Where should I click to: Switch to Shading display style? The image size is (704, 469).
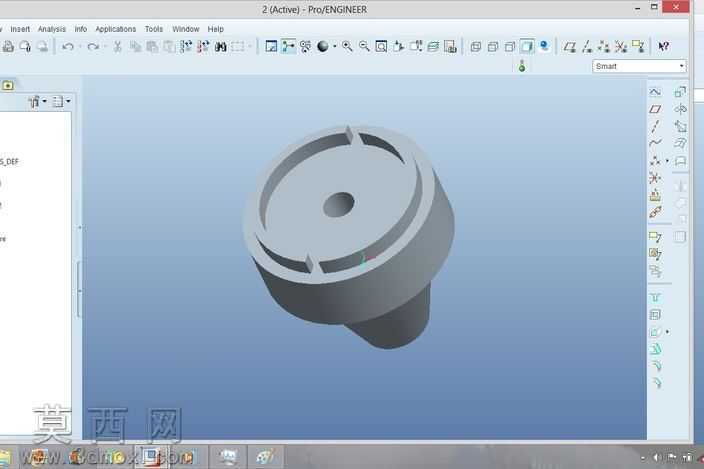click(527, 46)
